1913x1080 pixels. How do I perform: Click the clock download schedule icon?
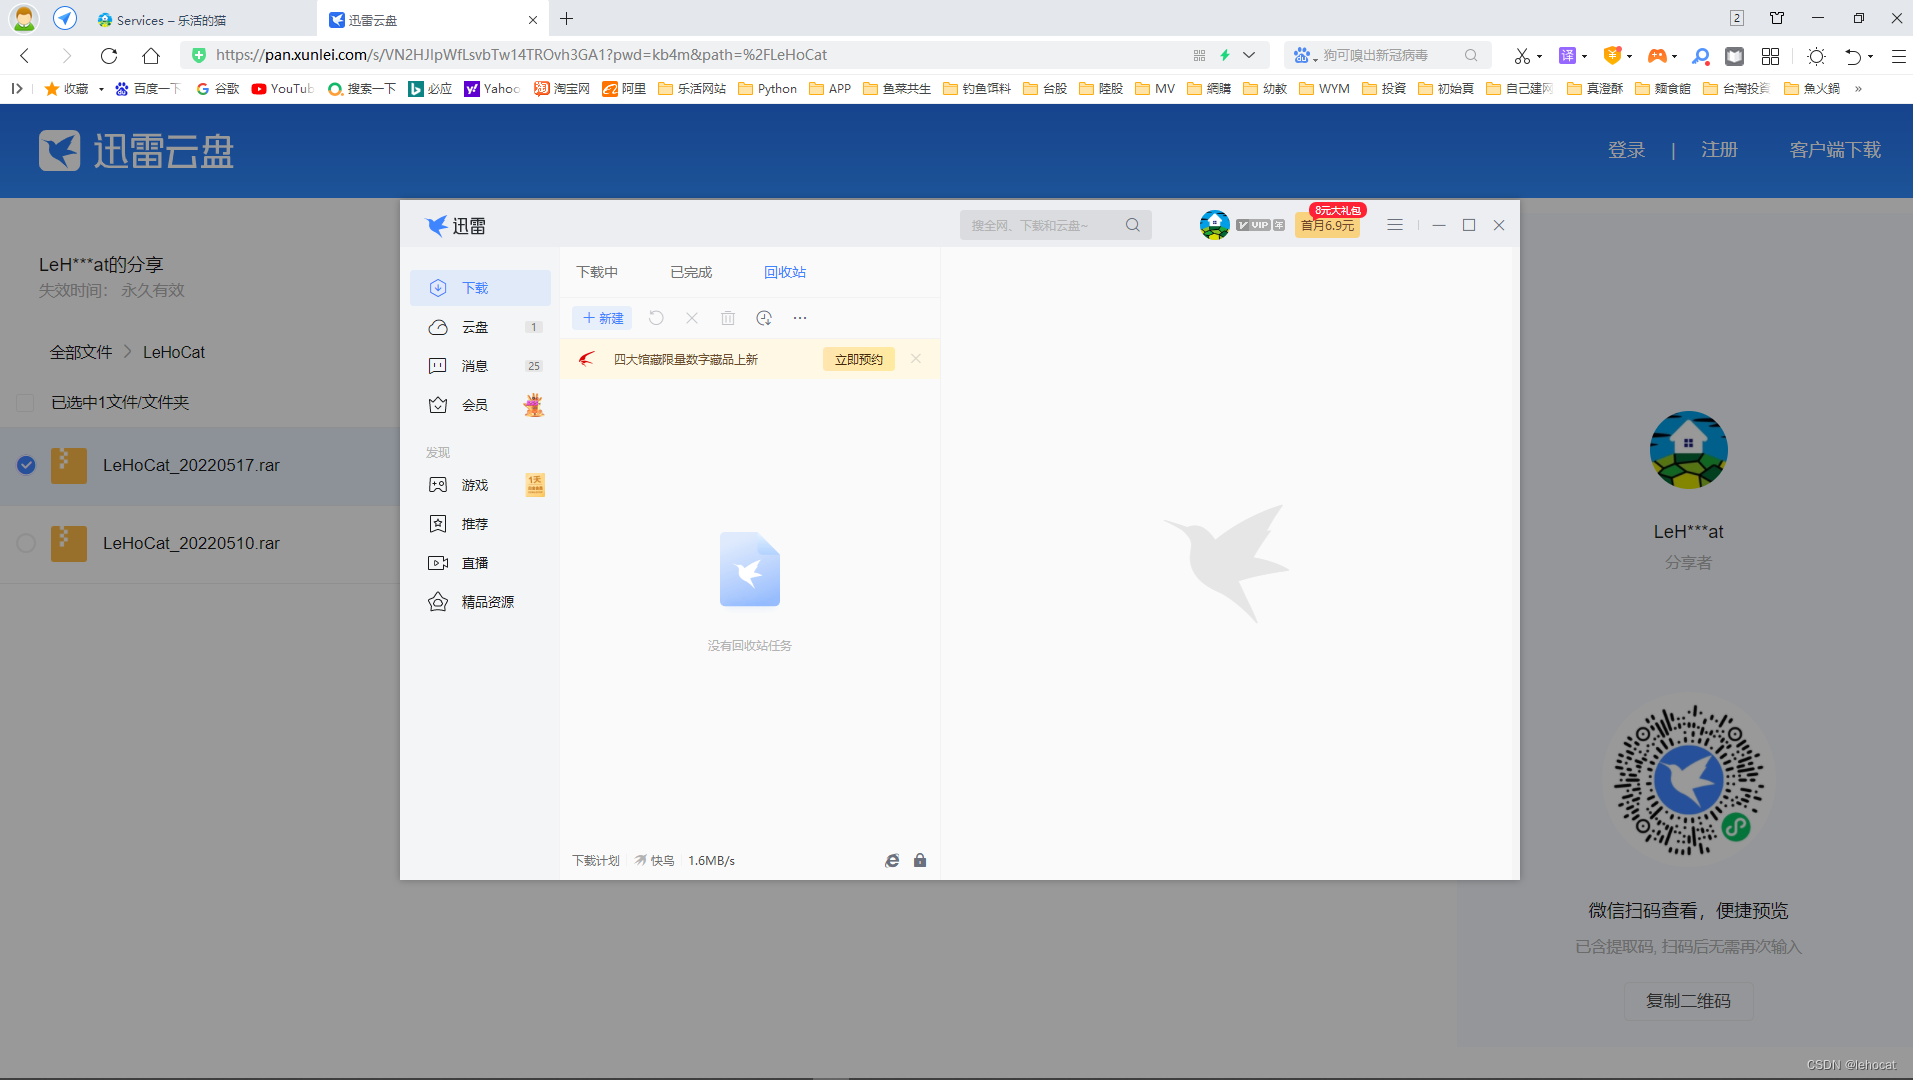(x=764, y=318)
